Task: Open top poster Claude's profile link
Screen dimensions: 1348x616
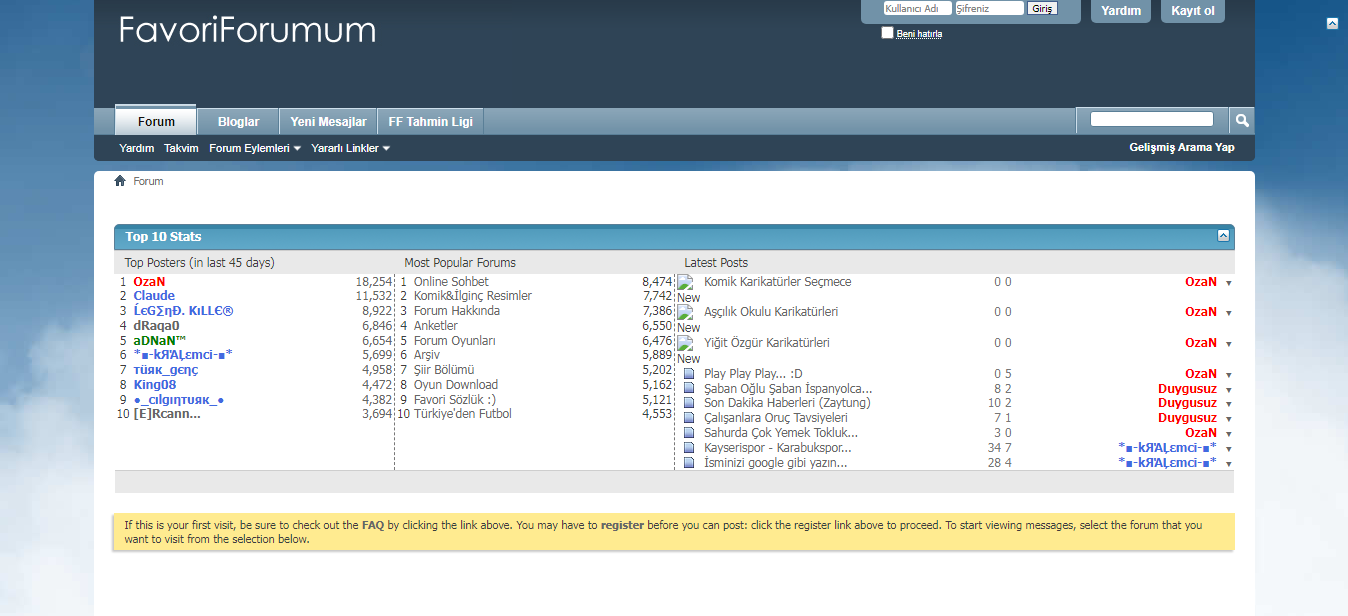Action: tap(154, 296)
